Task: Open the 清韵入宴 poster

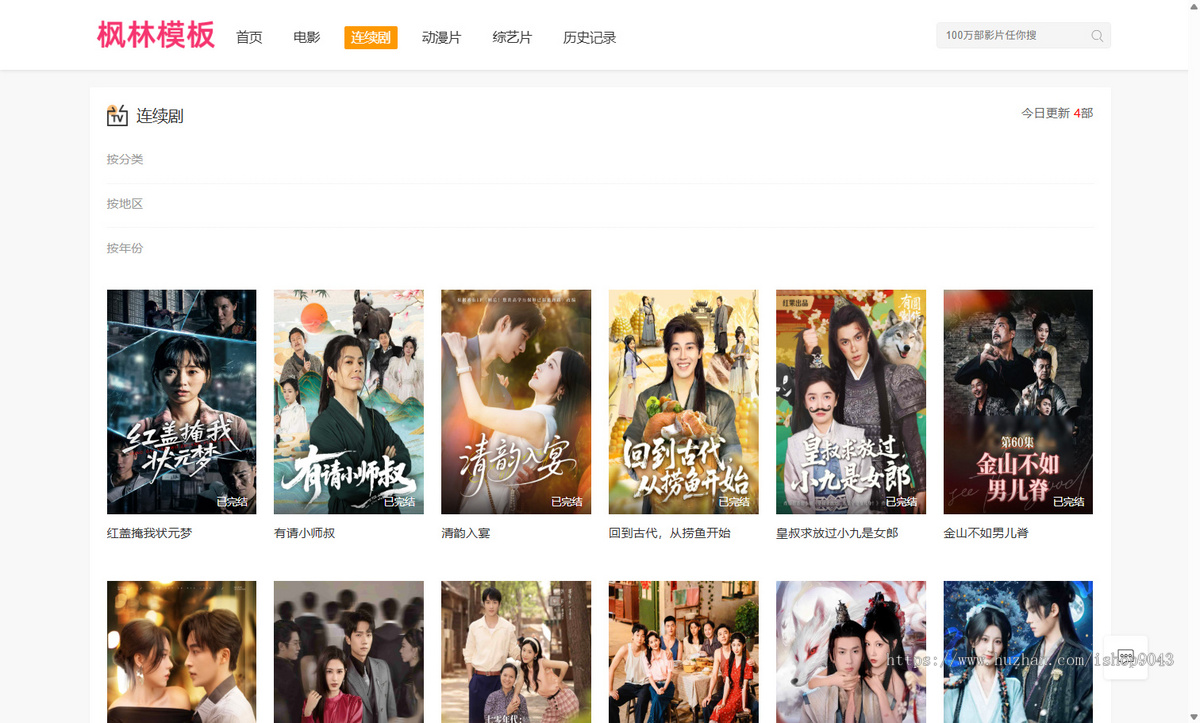Action: click(516, 402)
